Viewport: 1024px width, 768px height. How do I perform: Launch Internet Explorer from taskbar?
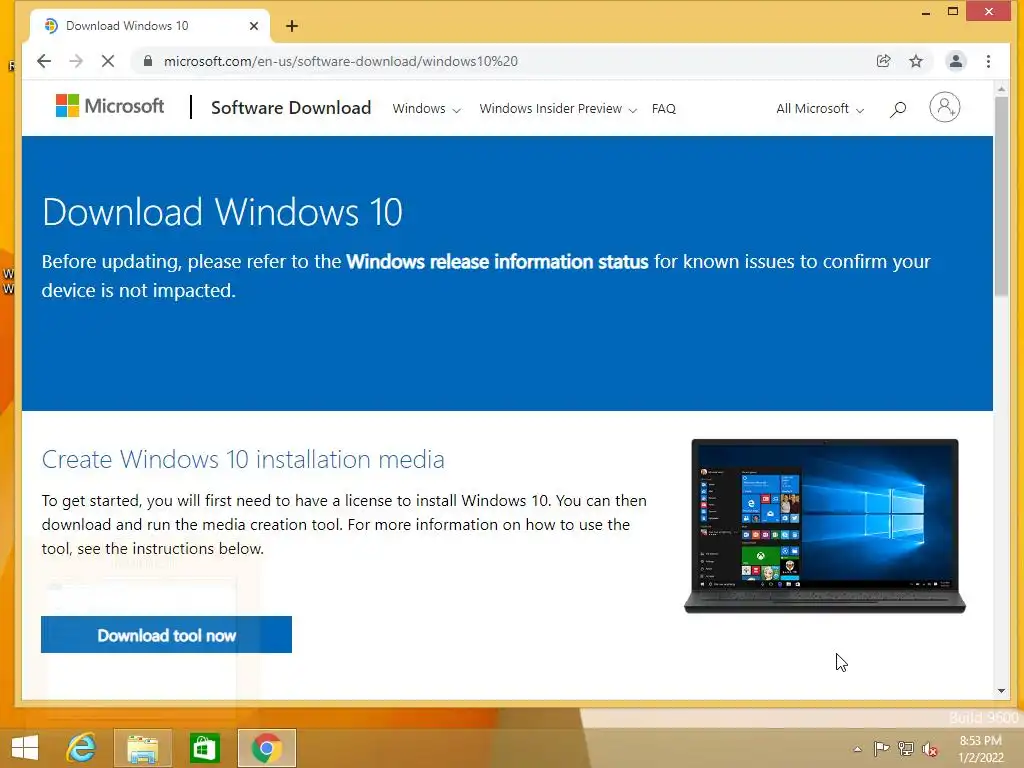[81, 748]
